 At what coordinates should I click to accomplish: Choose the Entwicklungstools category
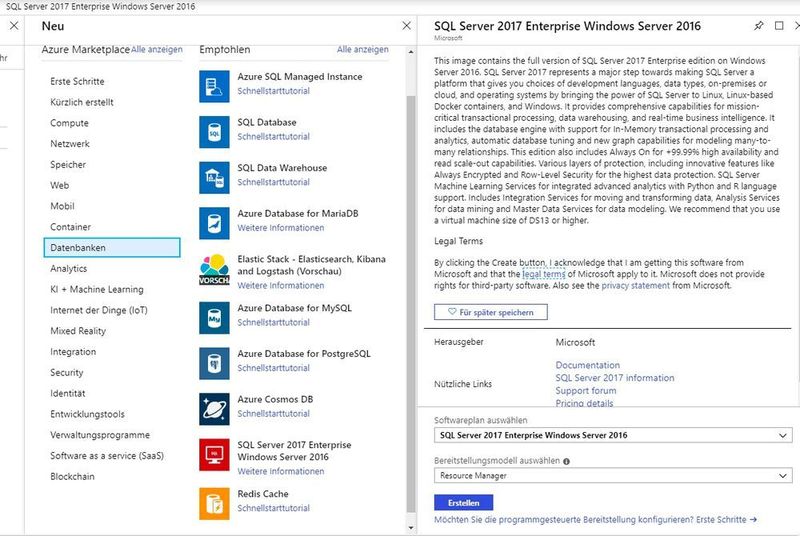coord(87,414)
